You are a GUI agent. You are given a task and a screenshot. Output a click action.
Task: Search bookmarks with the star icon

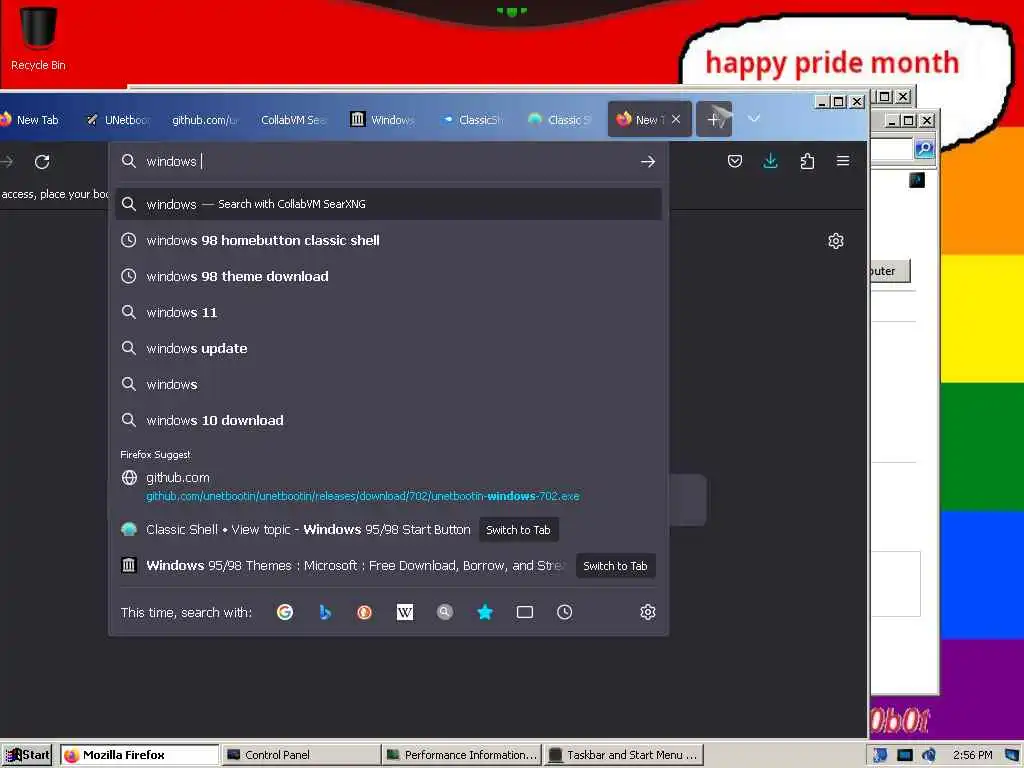pyautogui.click(x=485, y=612)
